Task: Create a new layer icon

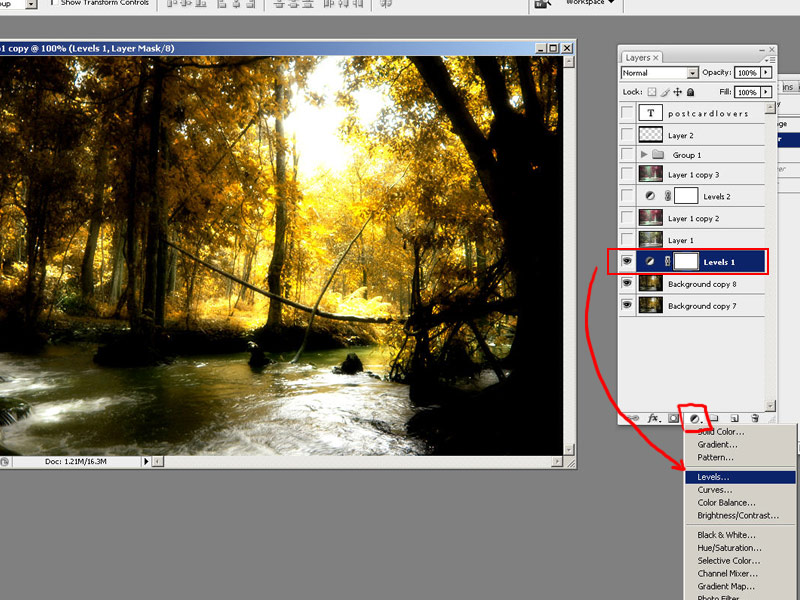Action: (x=735, y=418)
